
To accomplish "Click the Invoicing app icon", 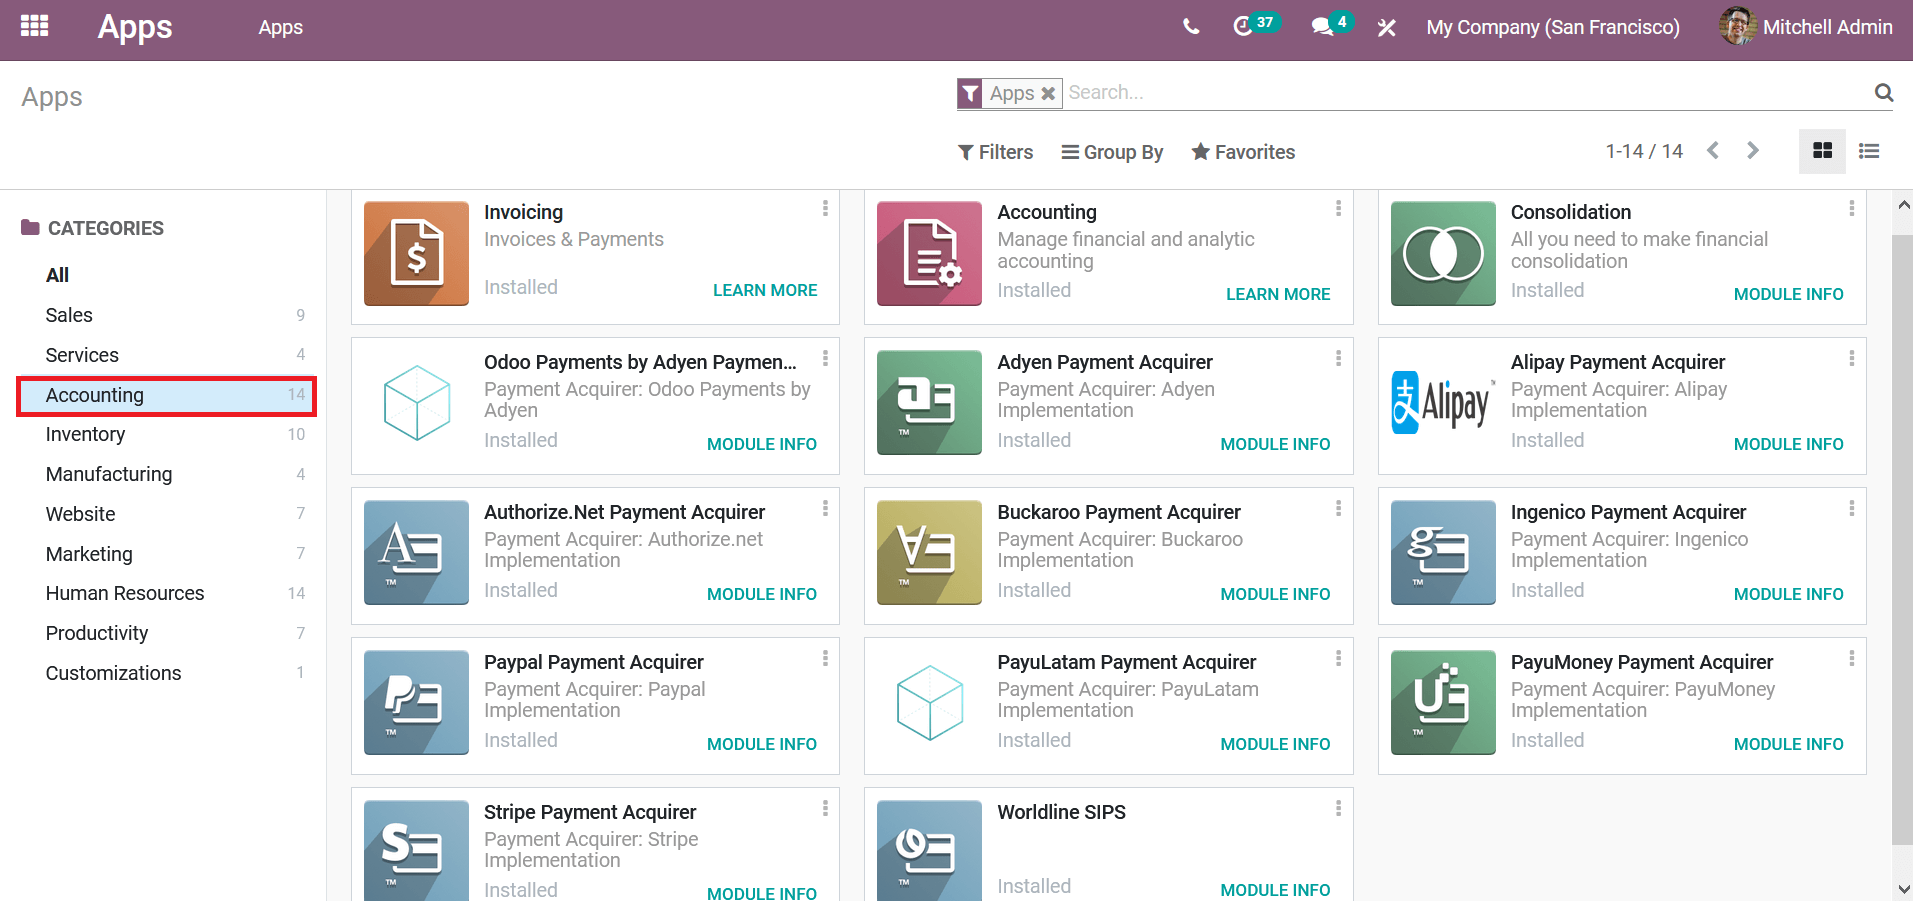I will pos(416,253).
